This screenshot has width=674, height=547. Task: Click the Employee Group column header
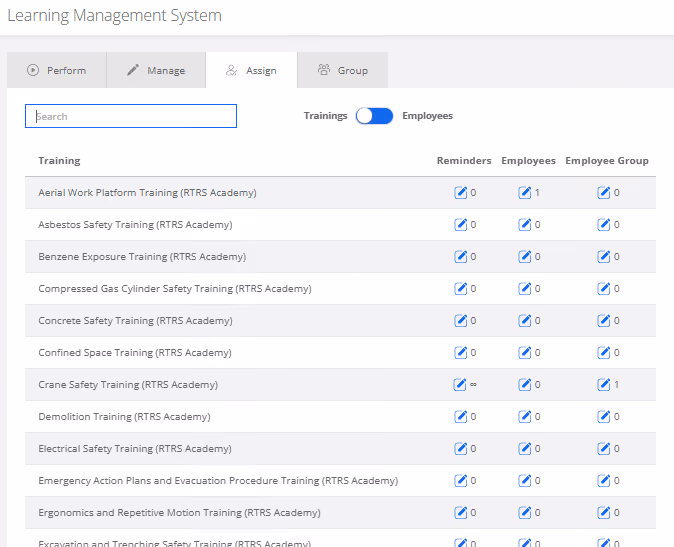click(607, 161)
